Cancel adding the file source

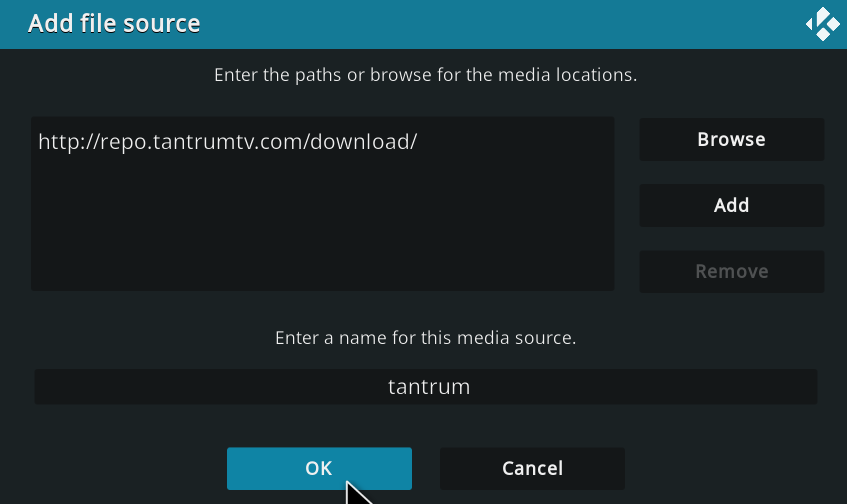(532, 468)
